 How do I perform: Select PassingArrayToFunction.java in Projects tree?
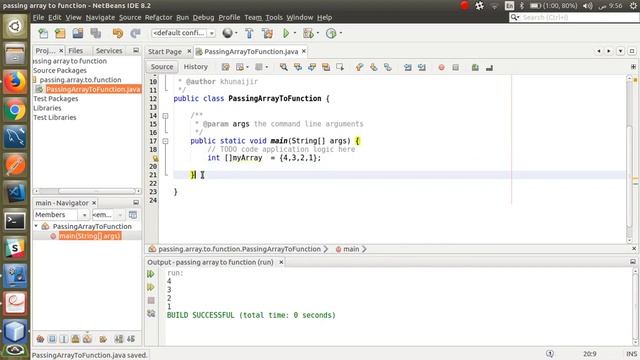tap(93, 89)
